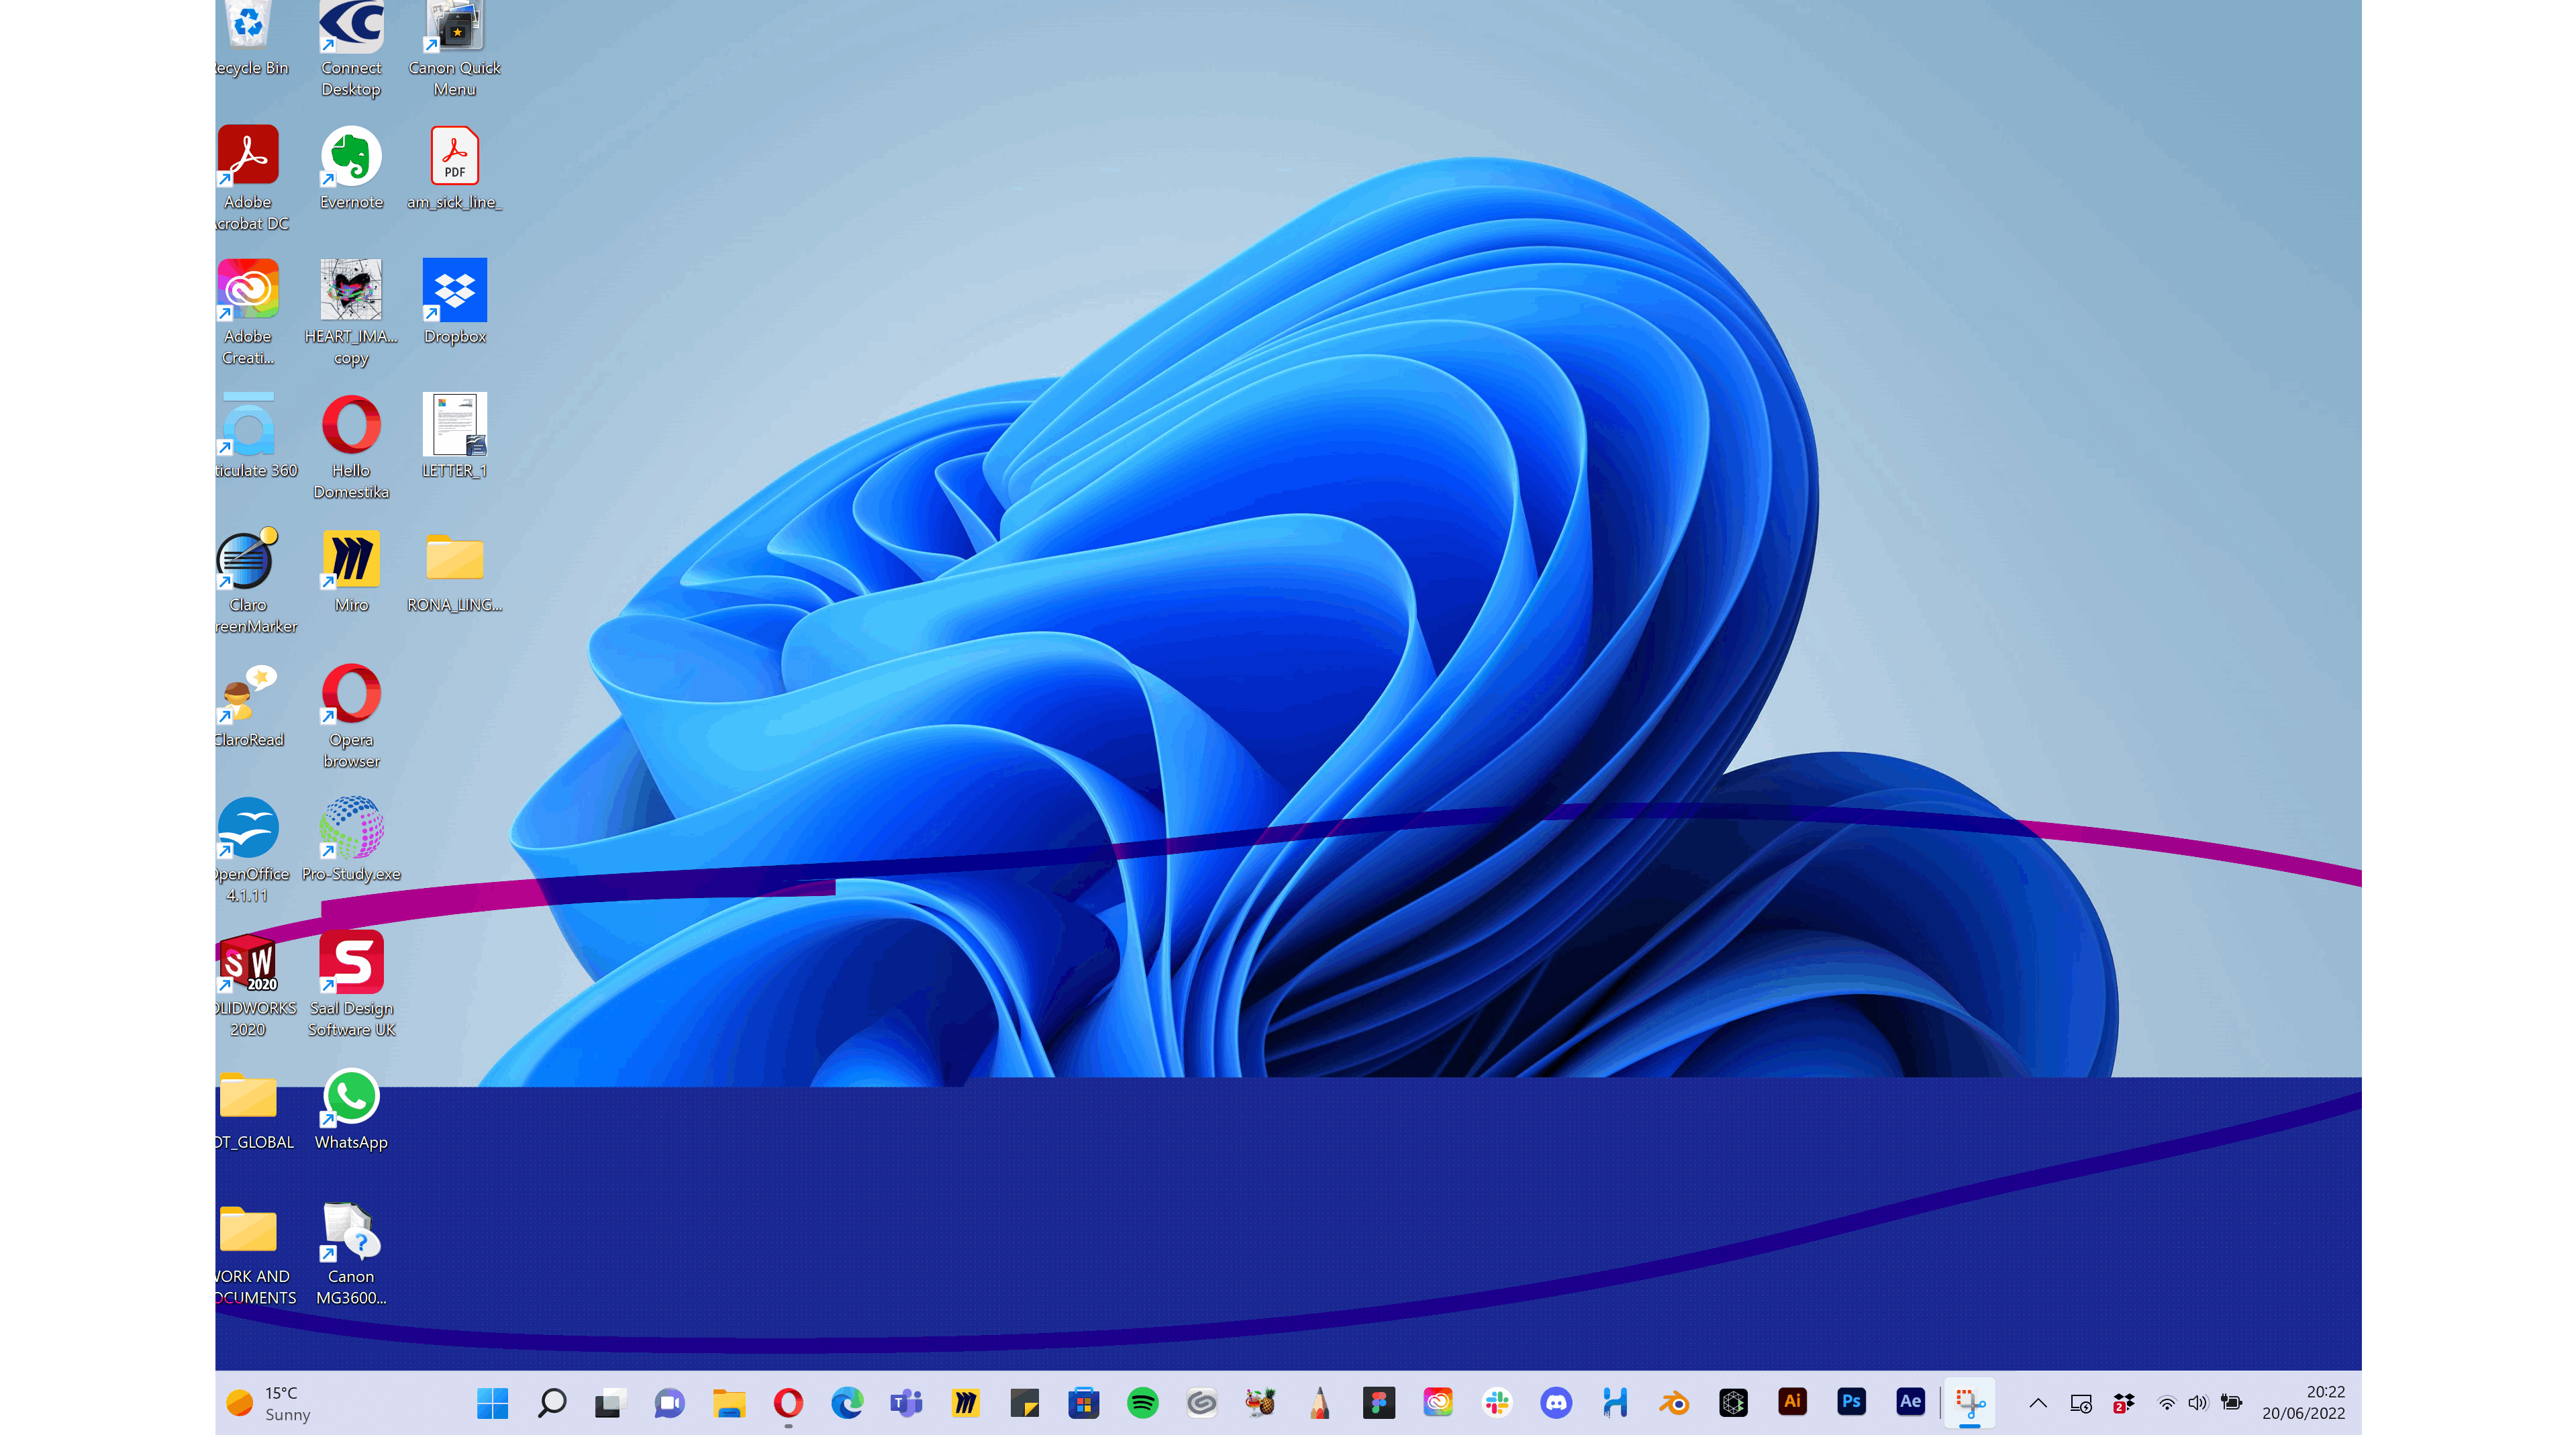This screenshot has height=1435, width=2576.
Task: Show hidden system tray icons
Action: 2038,1403
